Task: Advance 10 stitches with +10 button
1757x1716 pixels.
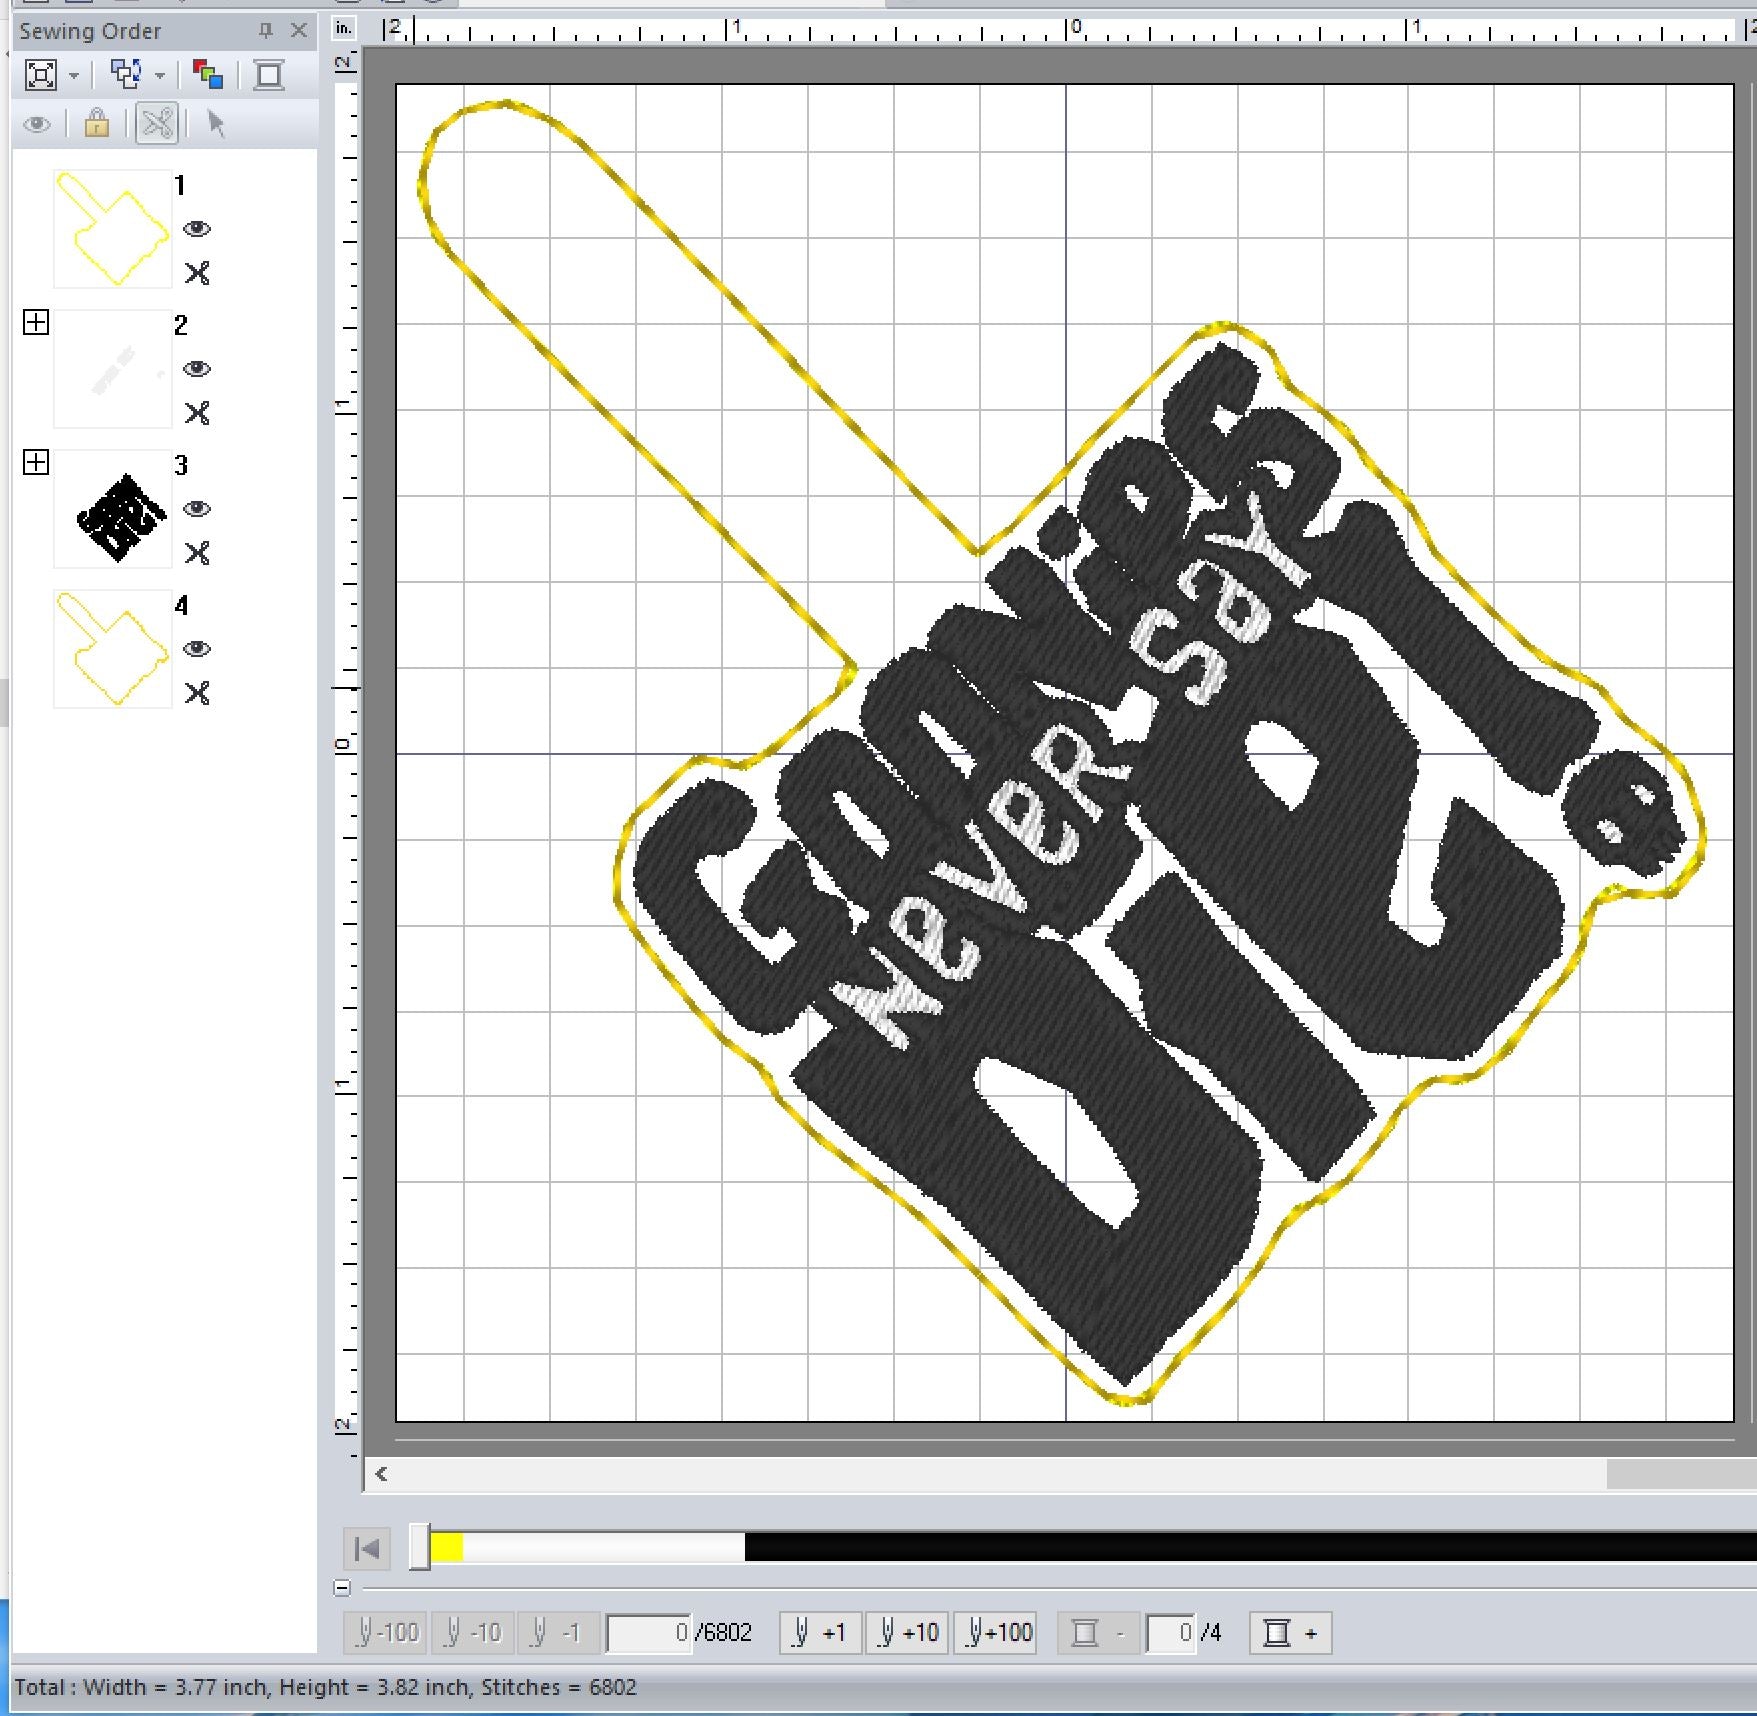Action: click(x=907, y=1633)
